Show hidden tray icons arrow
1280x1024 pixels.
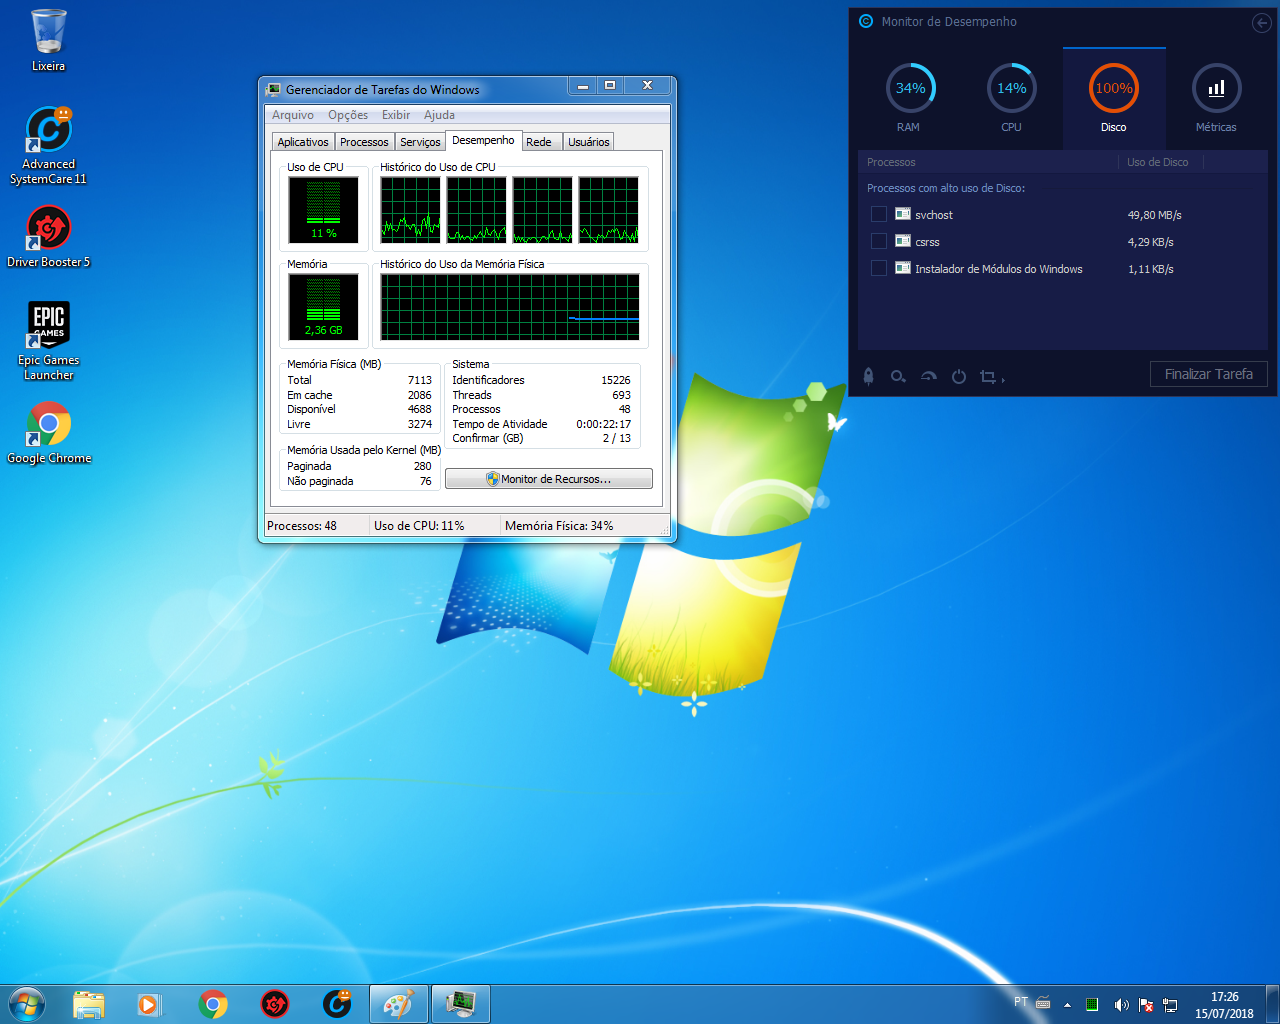(1067, 1004)
